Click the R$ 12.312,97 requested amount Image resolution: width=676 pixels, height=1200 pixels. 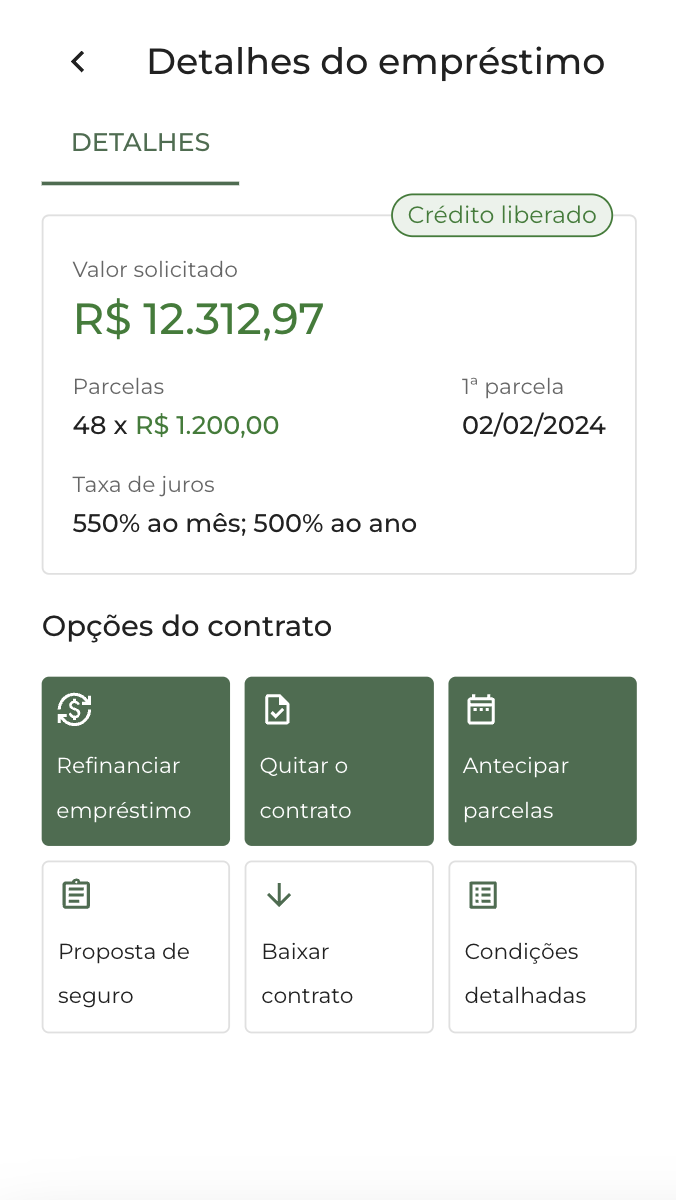[199, 319]
